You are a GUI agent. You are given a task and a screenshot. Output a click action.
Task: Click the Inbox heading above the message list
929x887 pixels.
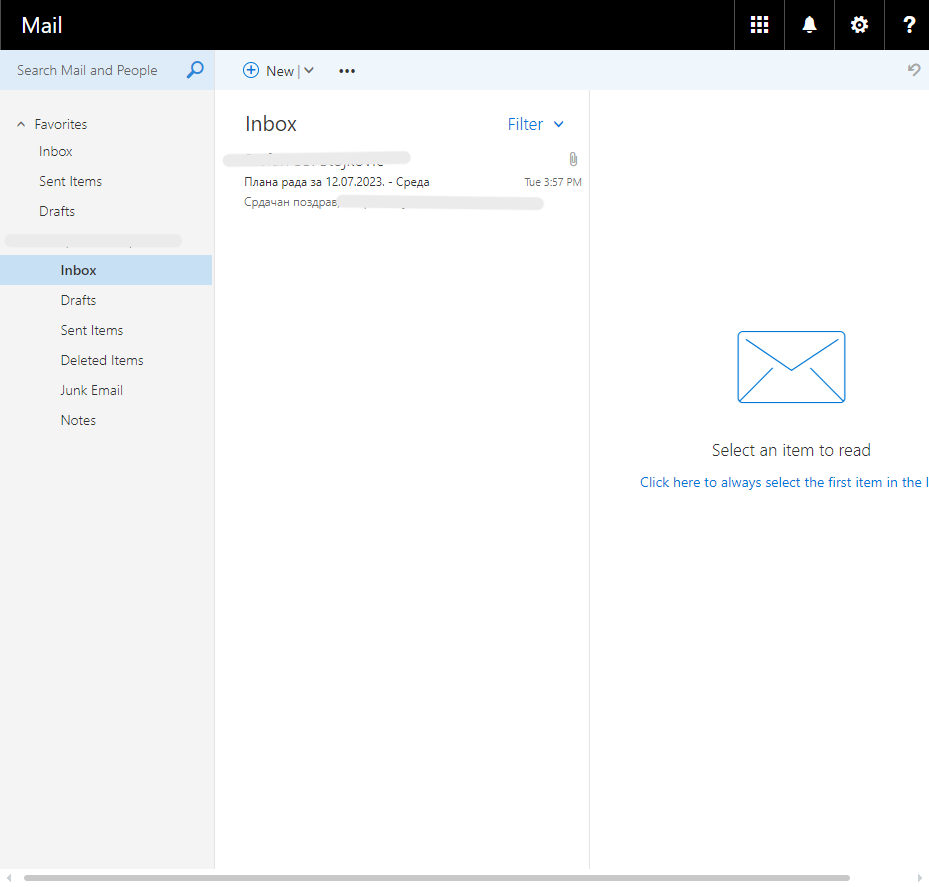point(271,124)
